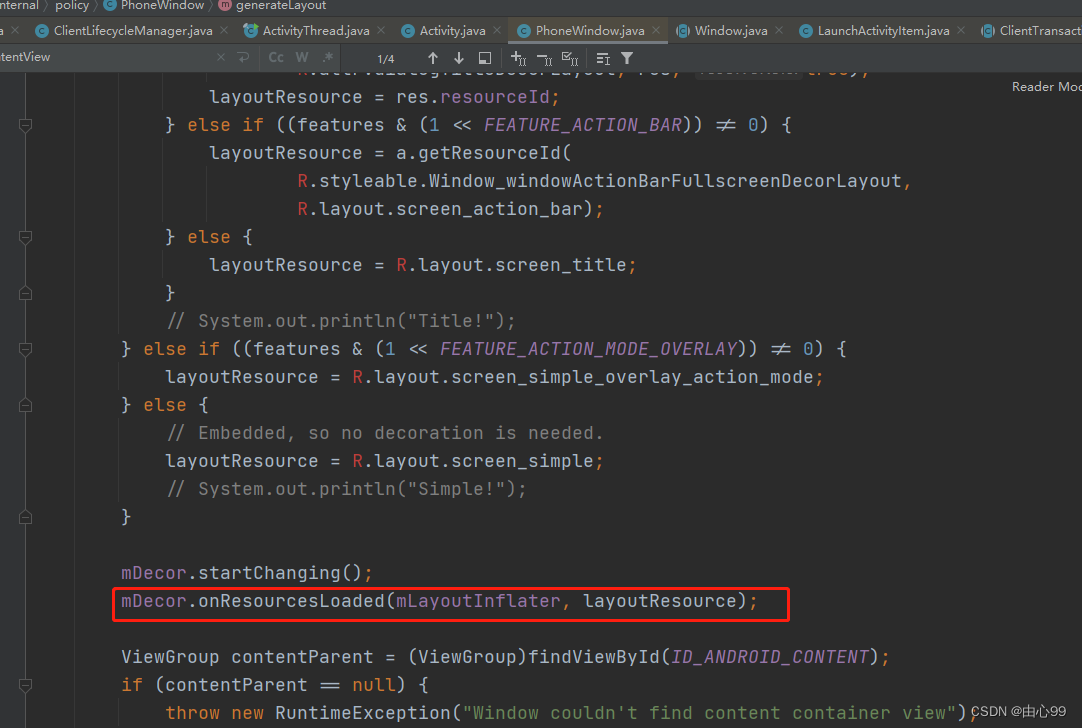Clear the search text with the X button
The image size is (1082, 728).
tap(221, 57)
